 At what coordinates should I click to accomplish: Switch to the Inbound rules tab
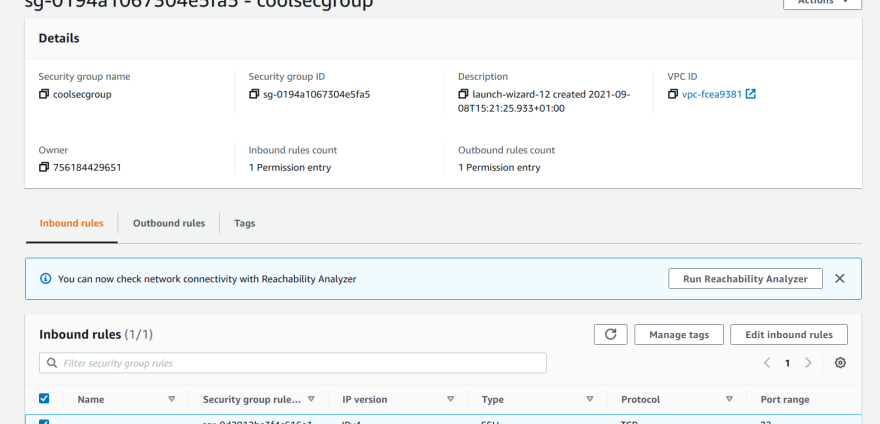72,224
